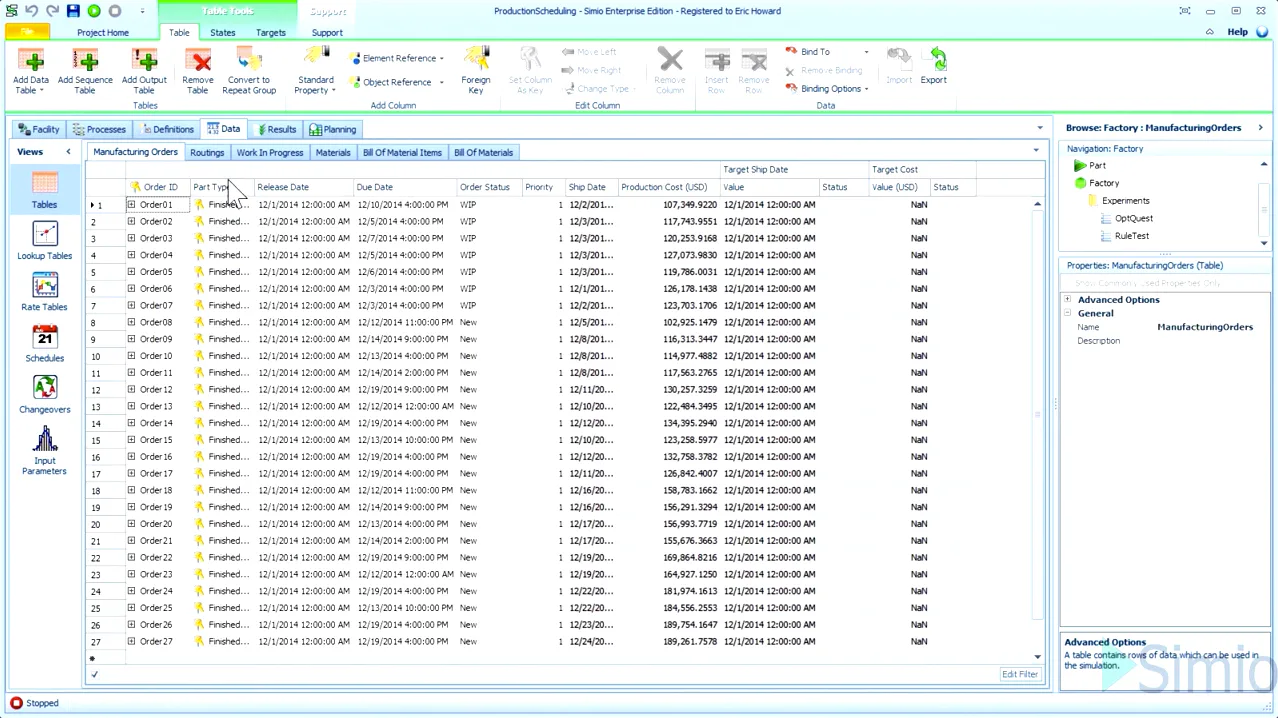The height and width of the screenshot is (718, 1278).
Task: Collapse the Views sidebar with the chevron
Action: (68, 152)
